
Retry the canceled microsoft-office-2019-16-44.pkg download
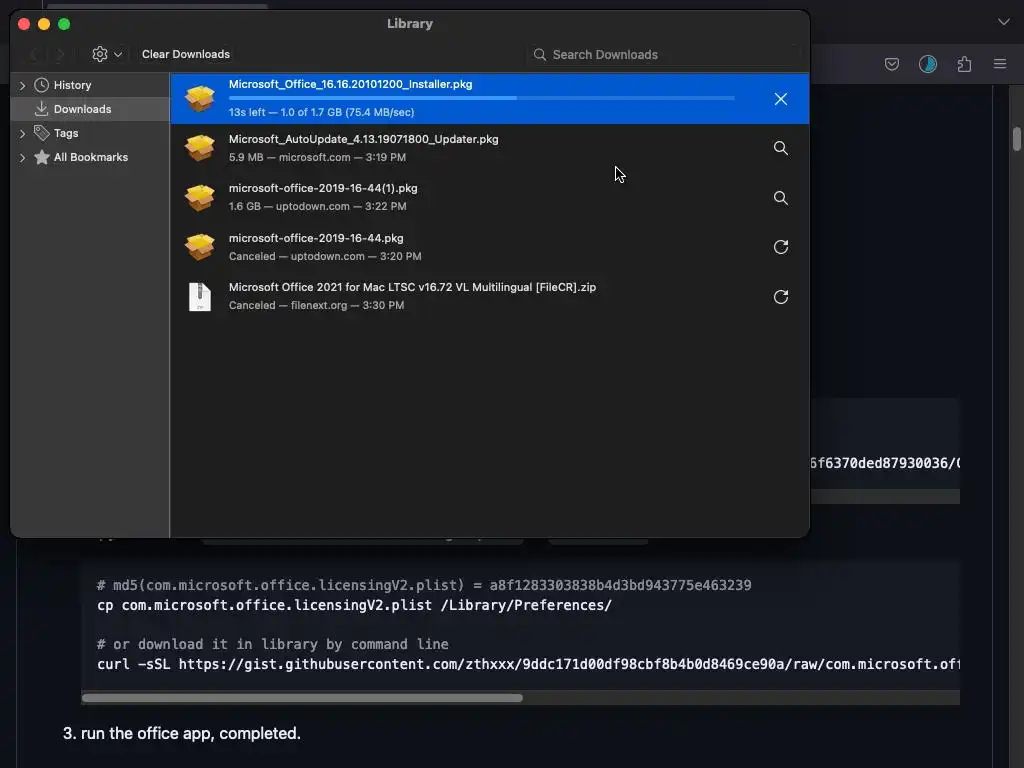[x=780, y=247]
